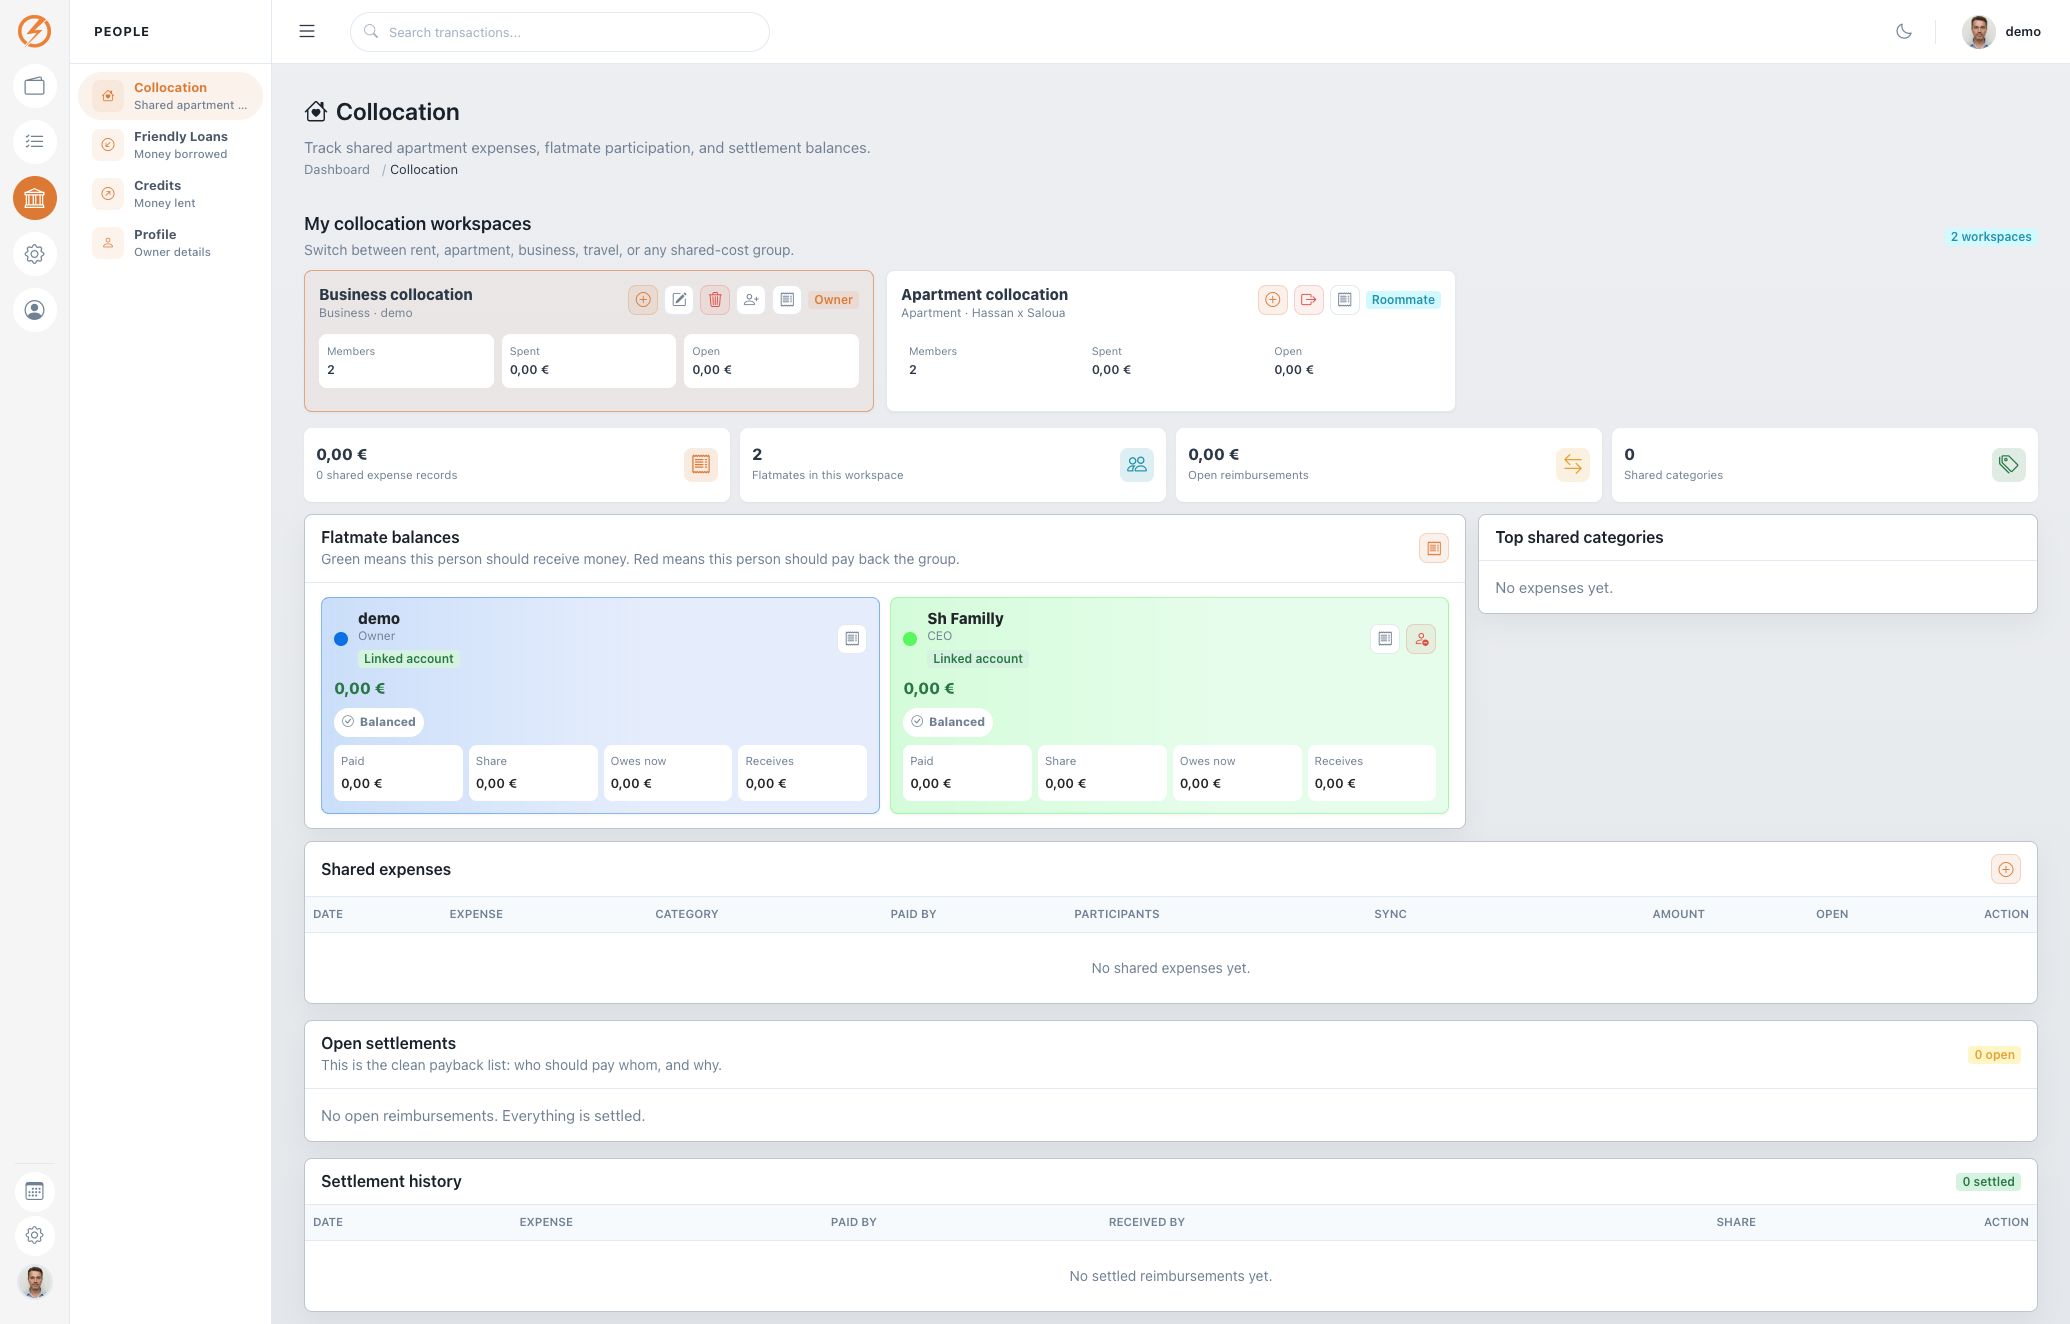Click the 2 workspaces badge
The width and height of the screenshot is (2070, 1324).
click(1991, 237)
